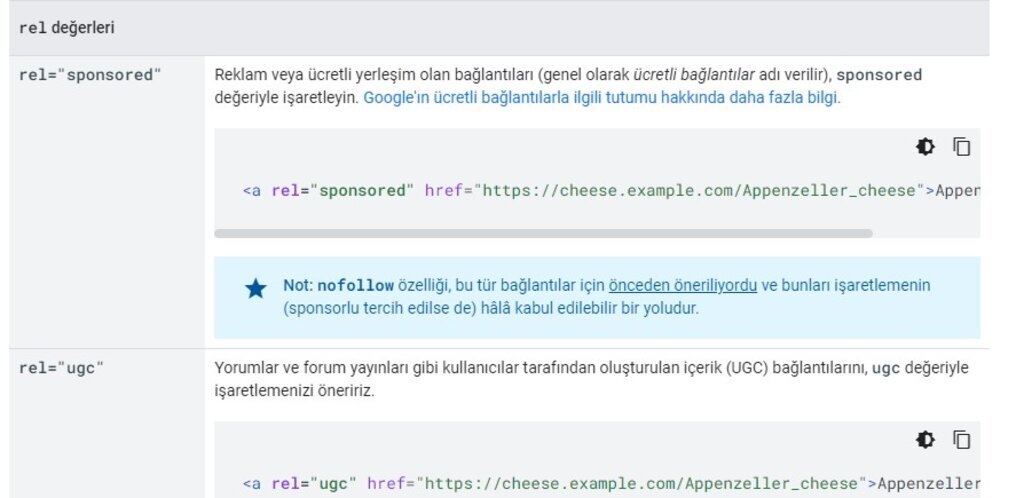
Task: Copy the ugc code sample
Action: pos(961,440)
